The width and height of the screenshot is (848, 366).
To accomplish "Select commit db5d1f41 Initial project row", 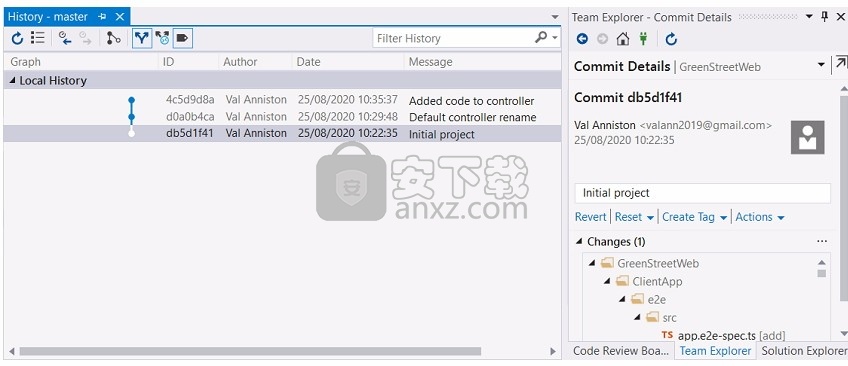I will [282, 134].
